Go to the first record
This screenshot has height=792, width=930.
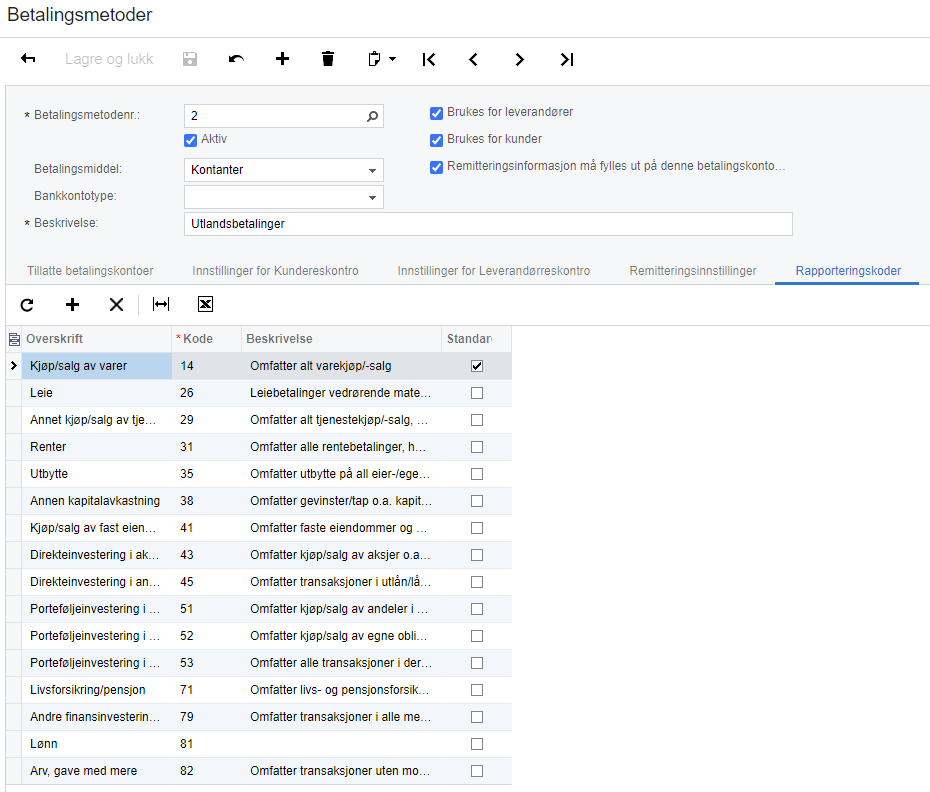click(x=429, y=59)
